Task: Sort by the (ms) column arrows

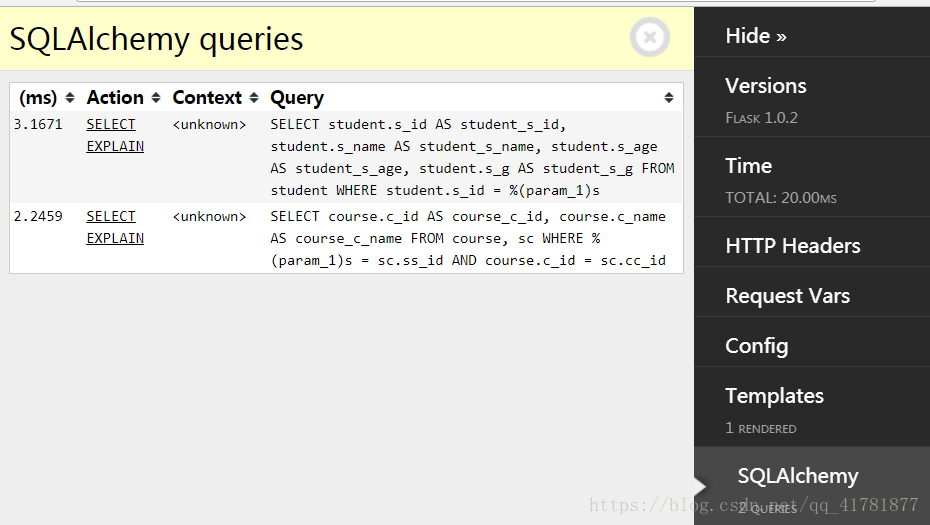Action: (70, 98)
